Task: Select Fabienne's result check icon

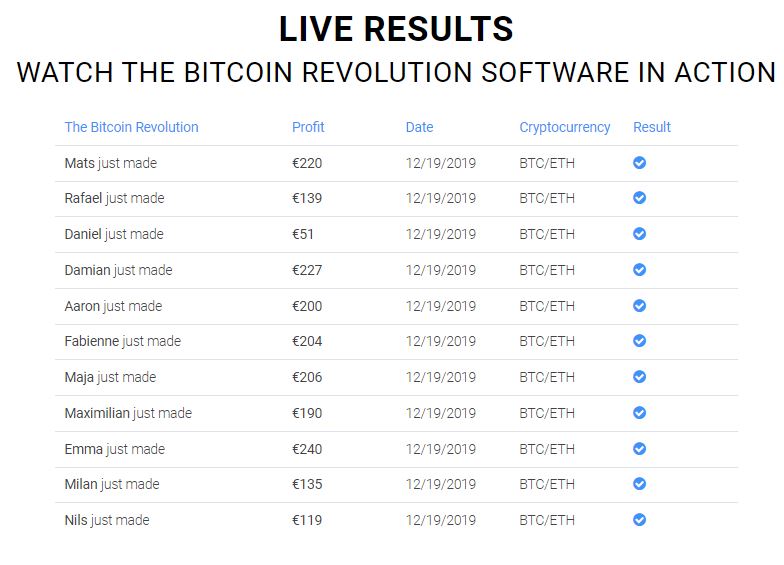Action: (x=639, y=340)
